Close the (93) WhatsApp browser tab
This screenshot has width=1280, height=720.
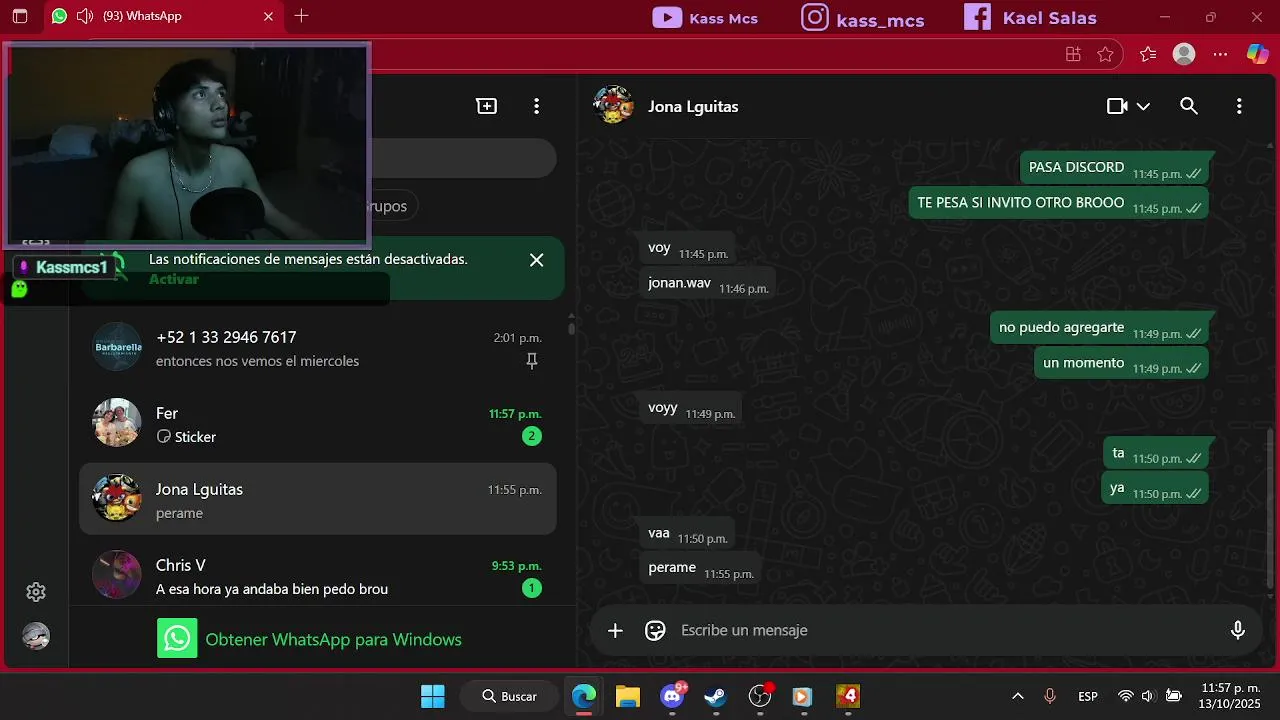click(268, 16)
